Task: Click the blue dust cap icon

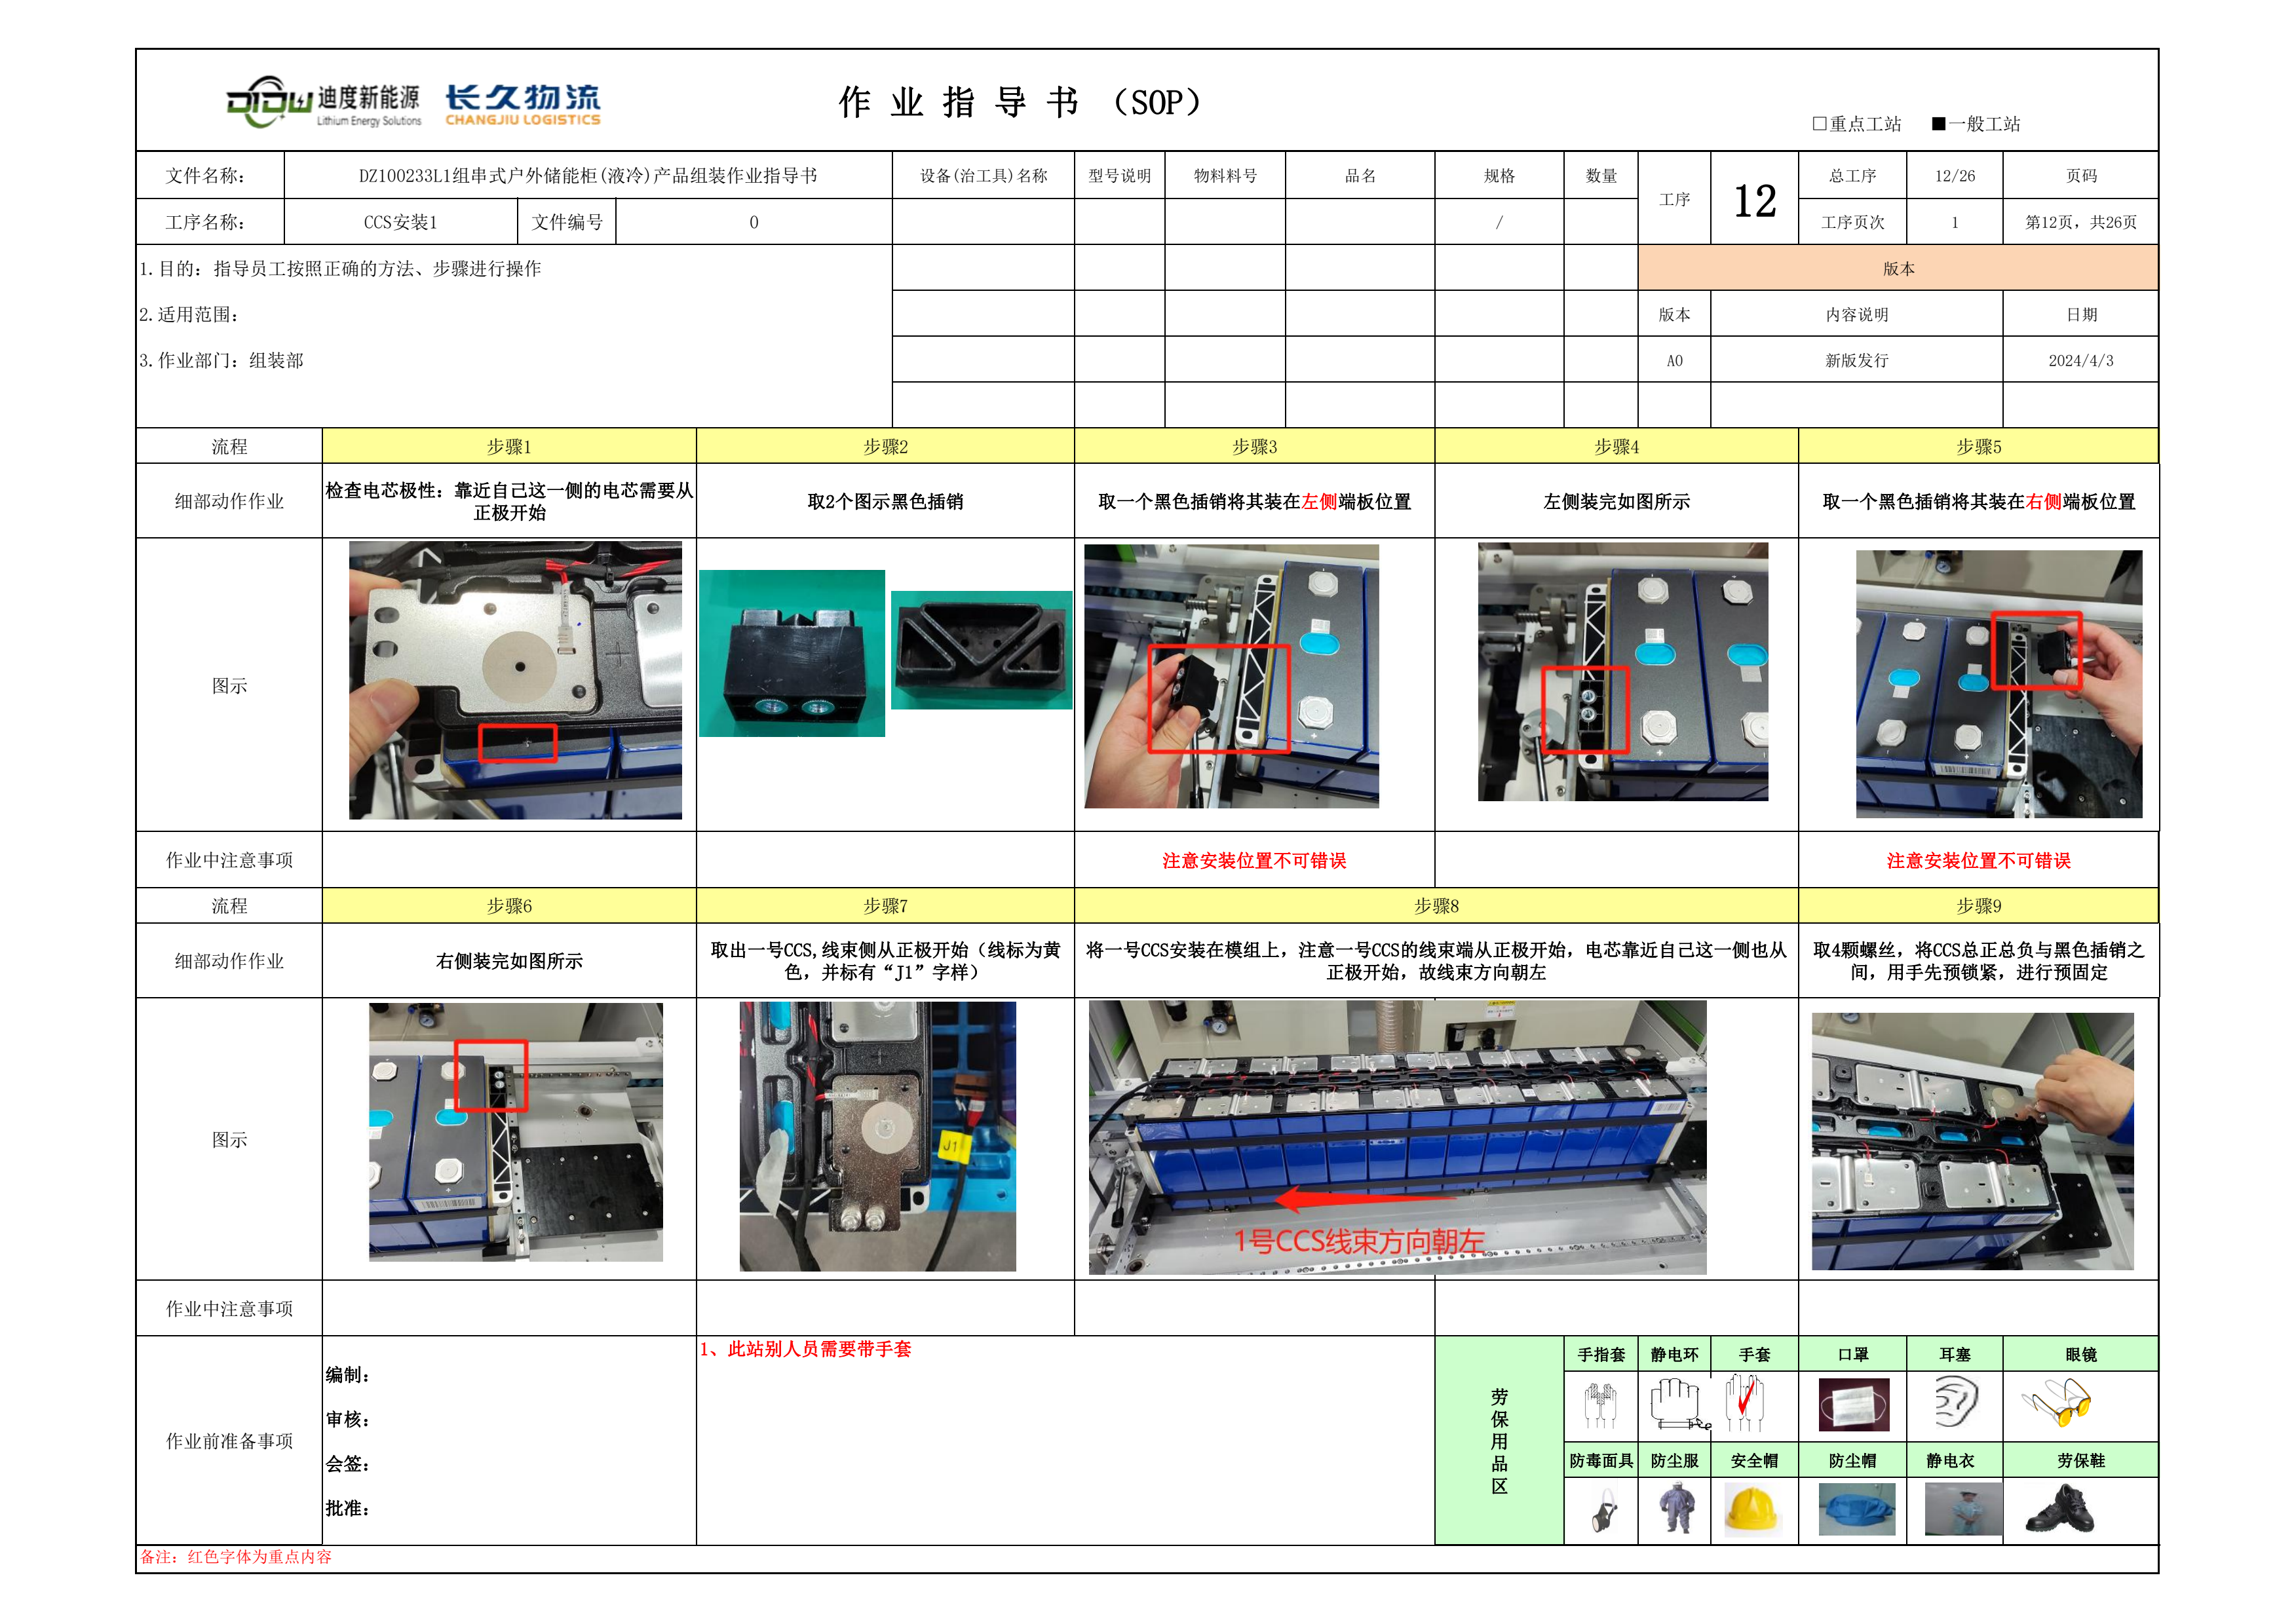Action: pyautogui.click(x=1856, y=1509)
